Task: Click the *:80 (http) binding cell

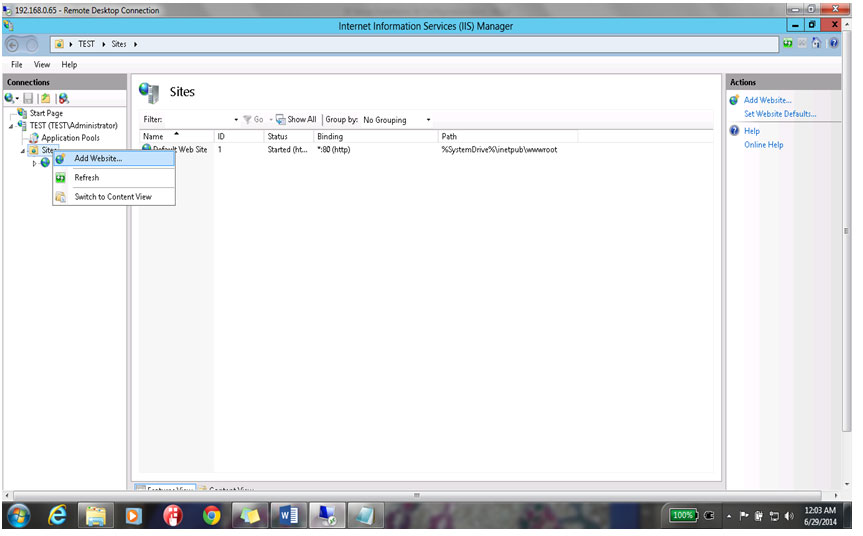Action: [334, 150]
